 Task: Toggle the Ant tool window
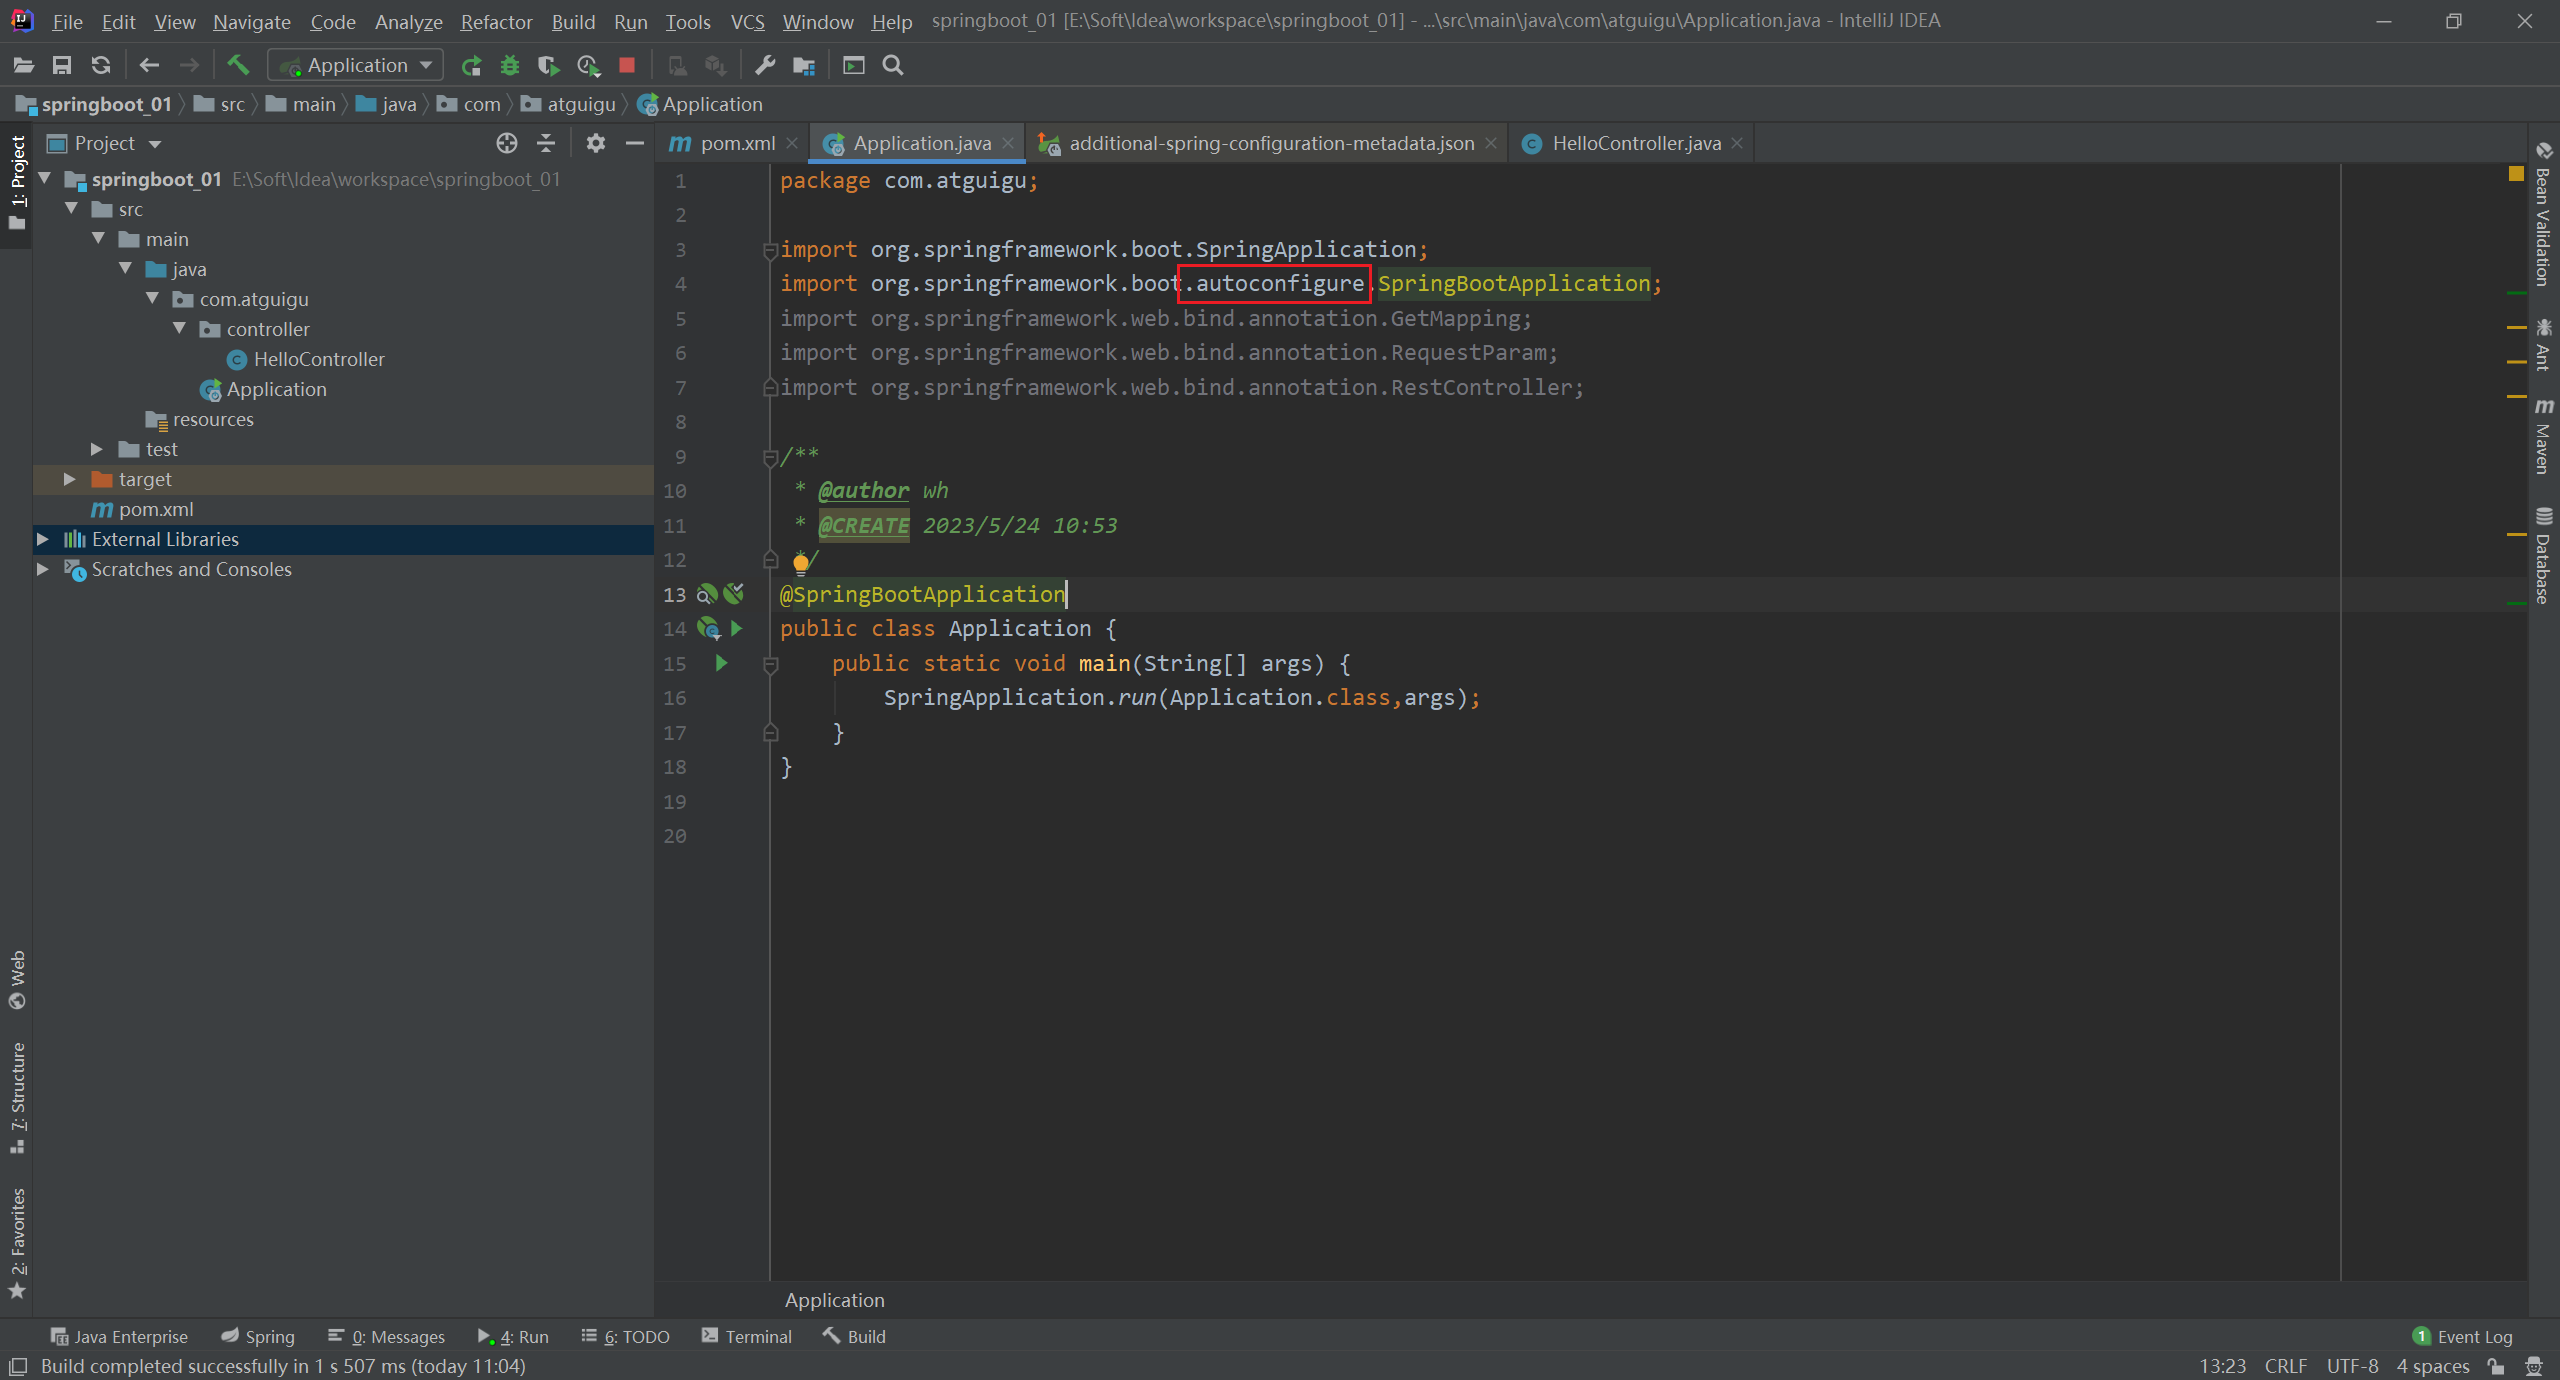coord(2543,345)
